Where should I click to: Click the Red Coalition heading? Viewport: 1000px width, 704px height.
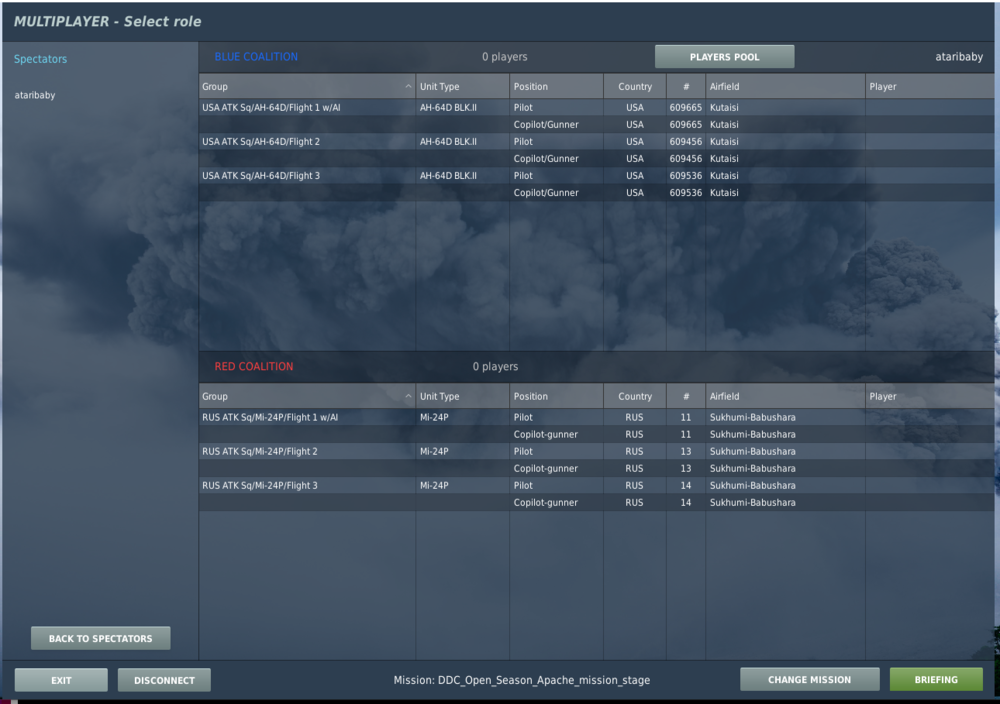click(254, 367)
